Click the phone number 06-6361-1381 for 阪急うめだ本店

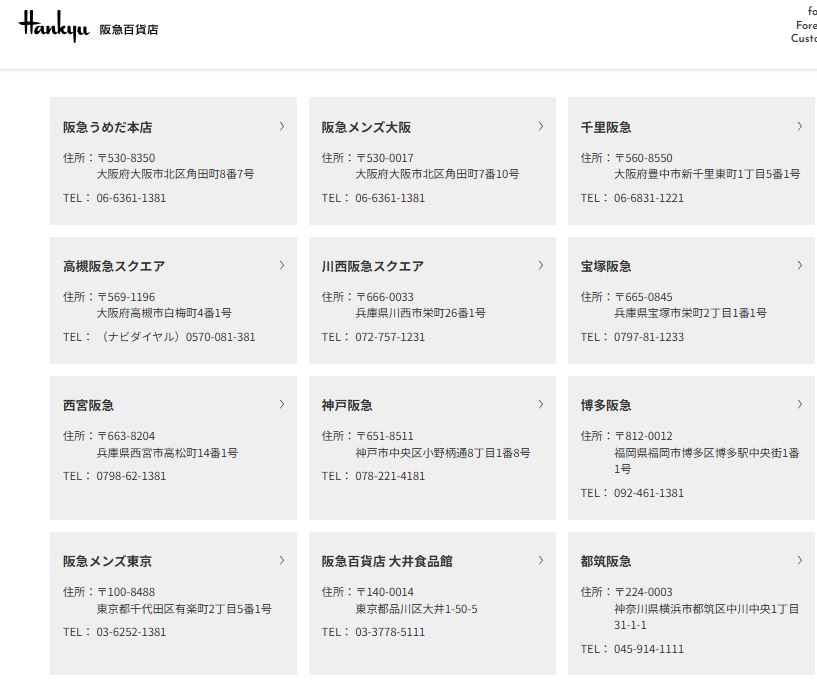pos(131,198)
